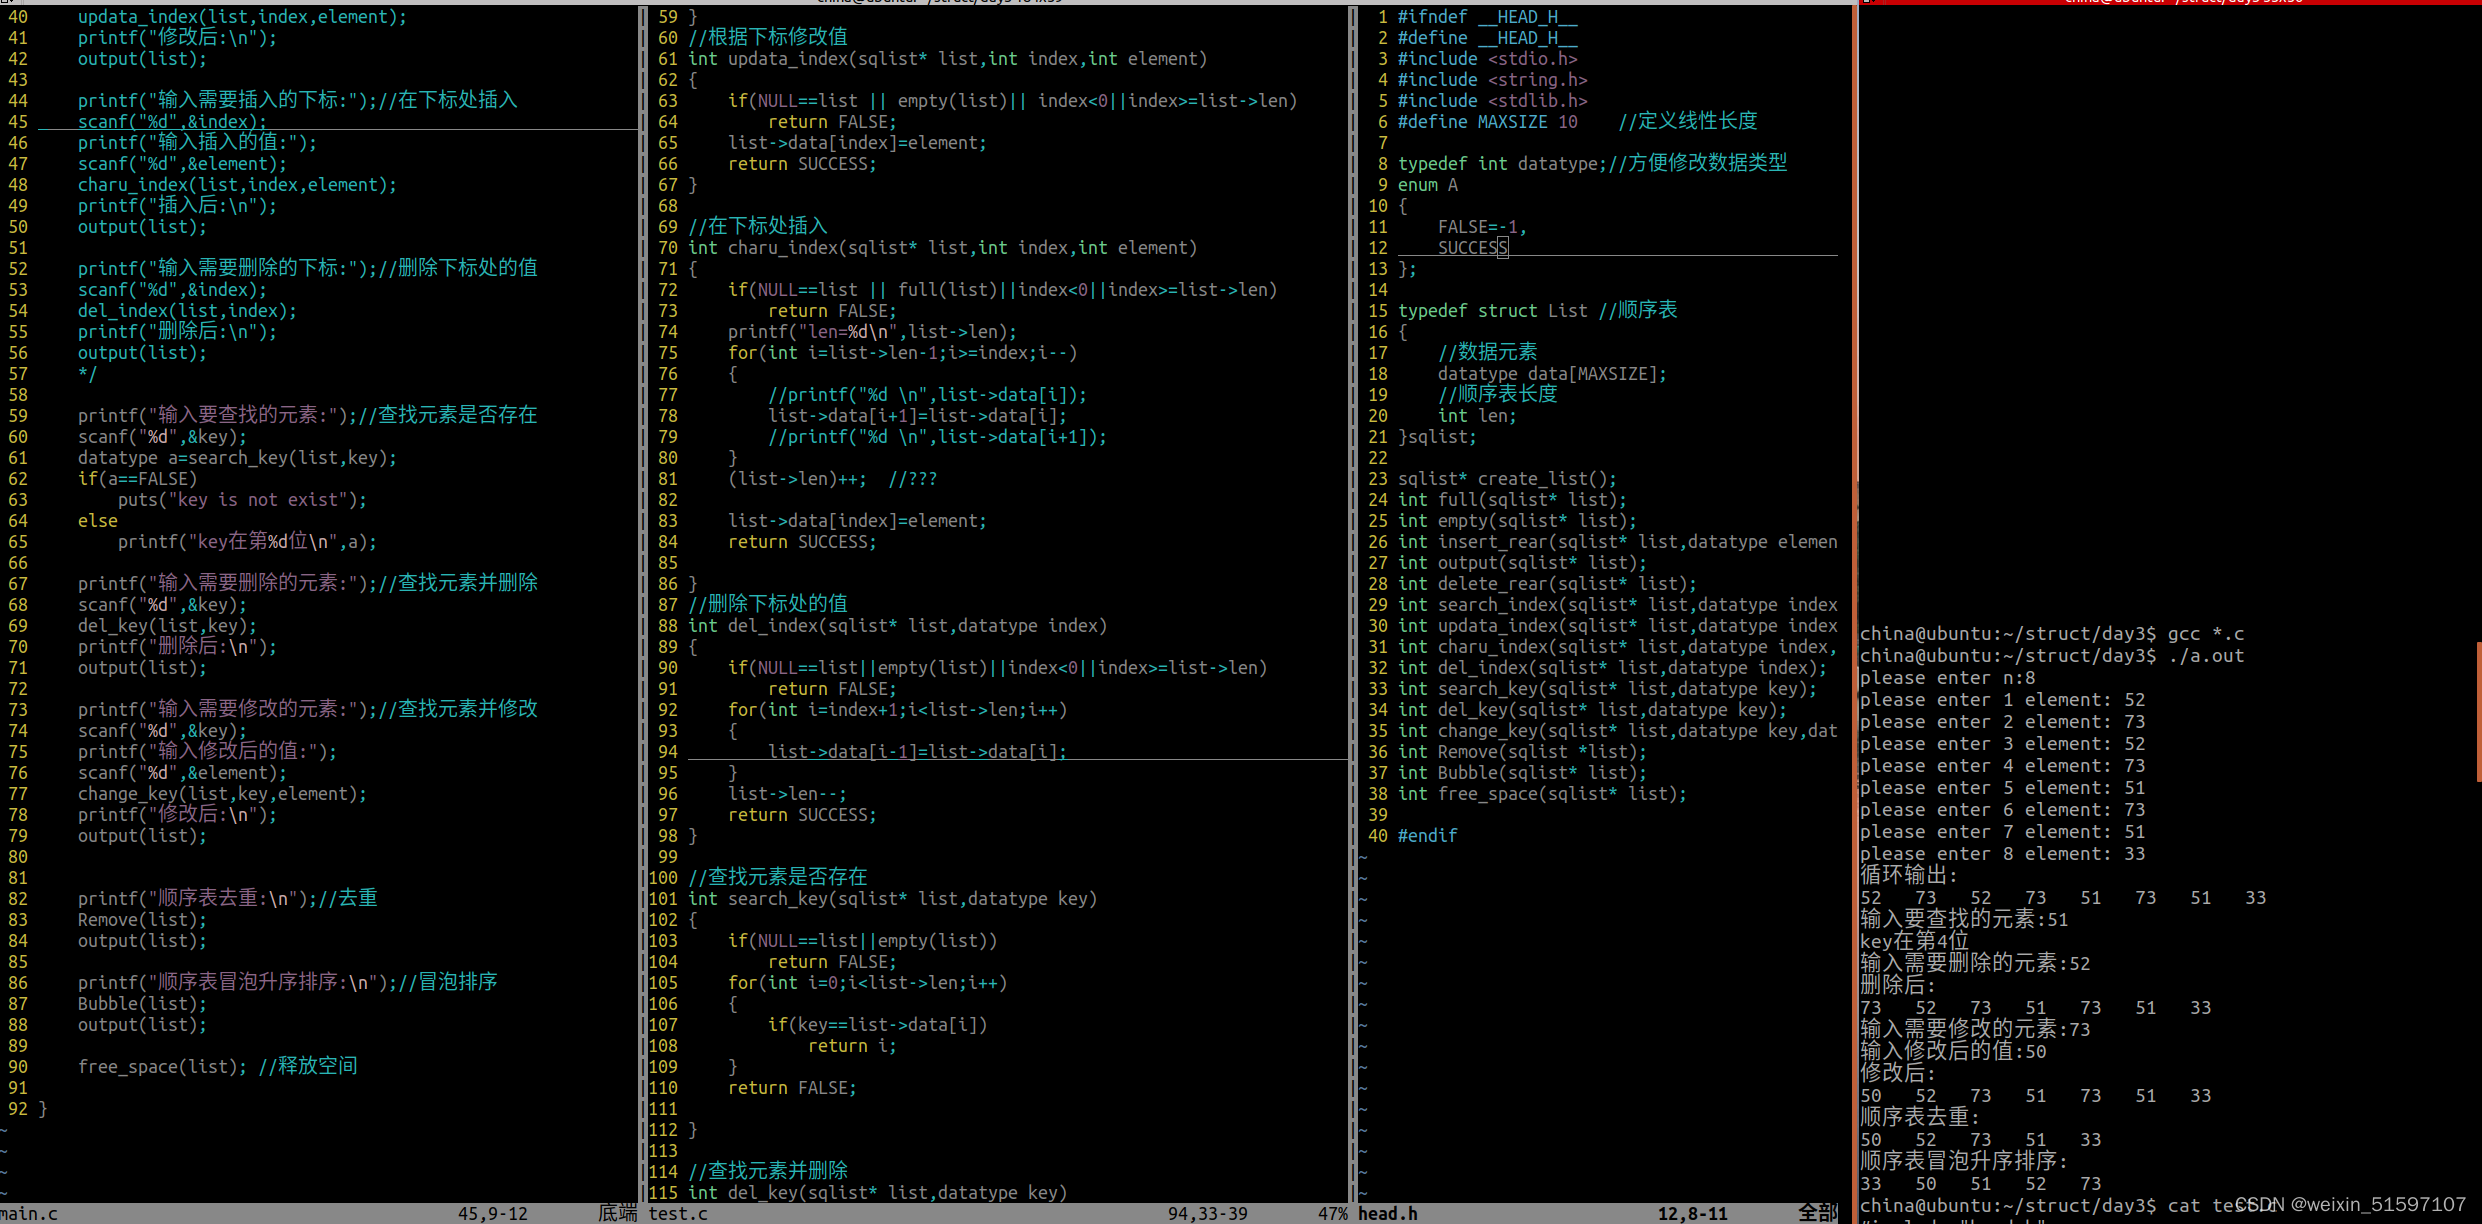The image size is (2482, 1224).
Task: Click typedef int datatype line in head.h
Action: tap(1503, 164)
